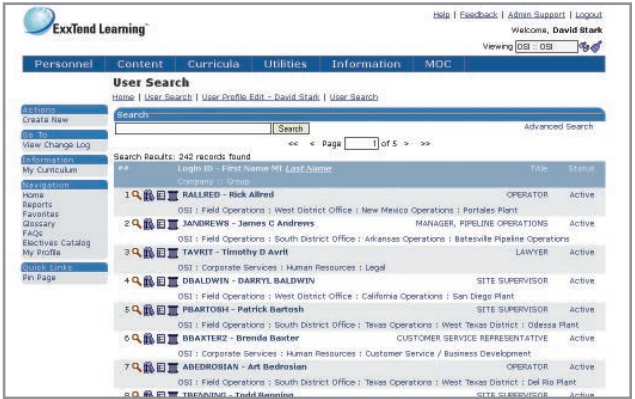Click list document icon for ABEDROSIAN row

tap(161, 367)
